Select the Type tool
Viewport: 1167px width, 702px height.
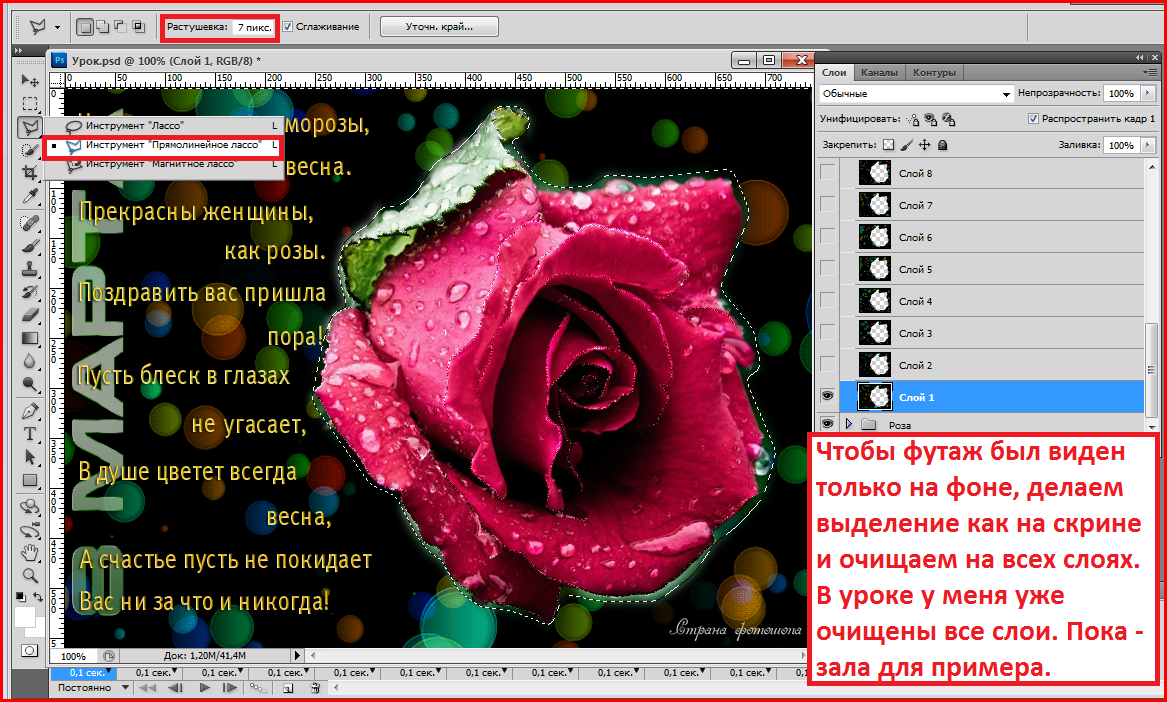30,434
